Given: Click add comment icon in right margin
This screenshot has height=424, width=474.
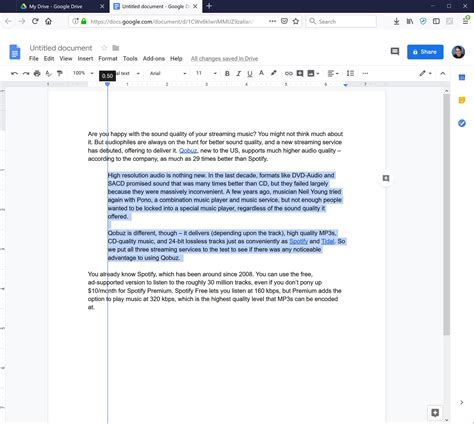Looking at the screenshot, I should coord(386,178).
